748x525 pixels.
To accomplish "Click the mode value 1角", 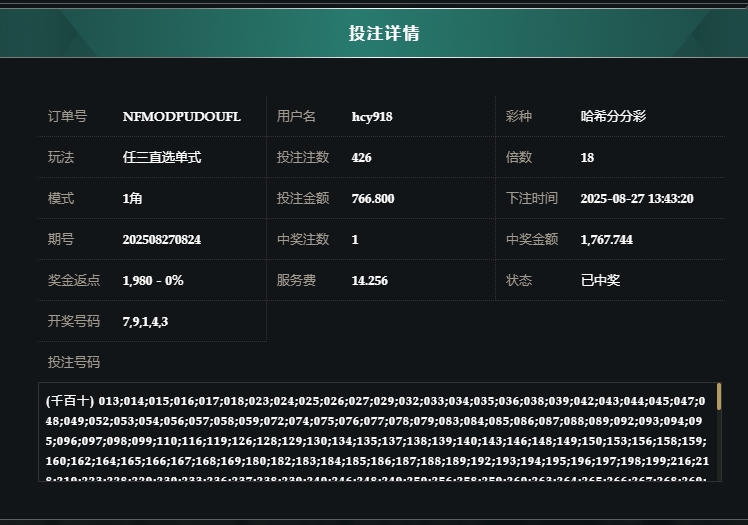I will tap(132, 198).
